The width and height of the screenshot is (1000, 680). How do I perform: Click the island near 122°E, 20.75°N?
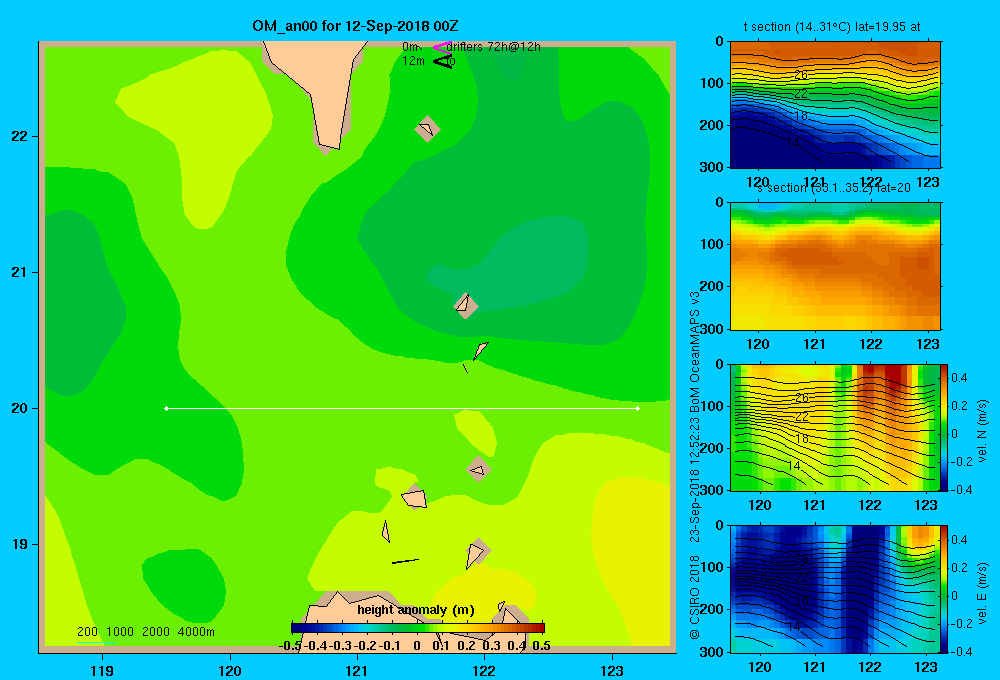[466, 306]
